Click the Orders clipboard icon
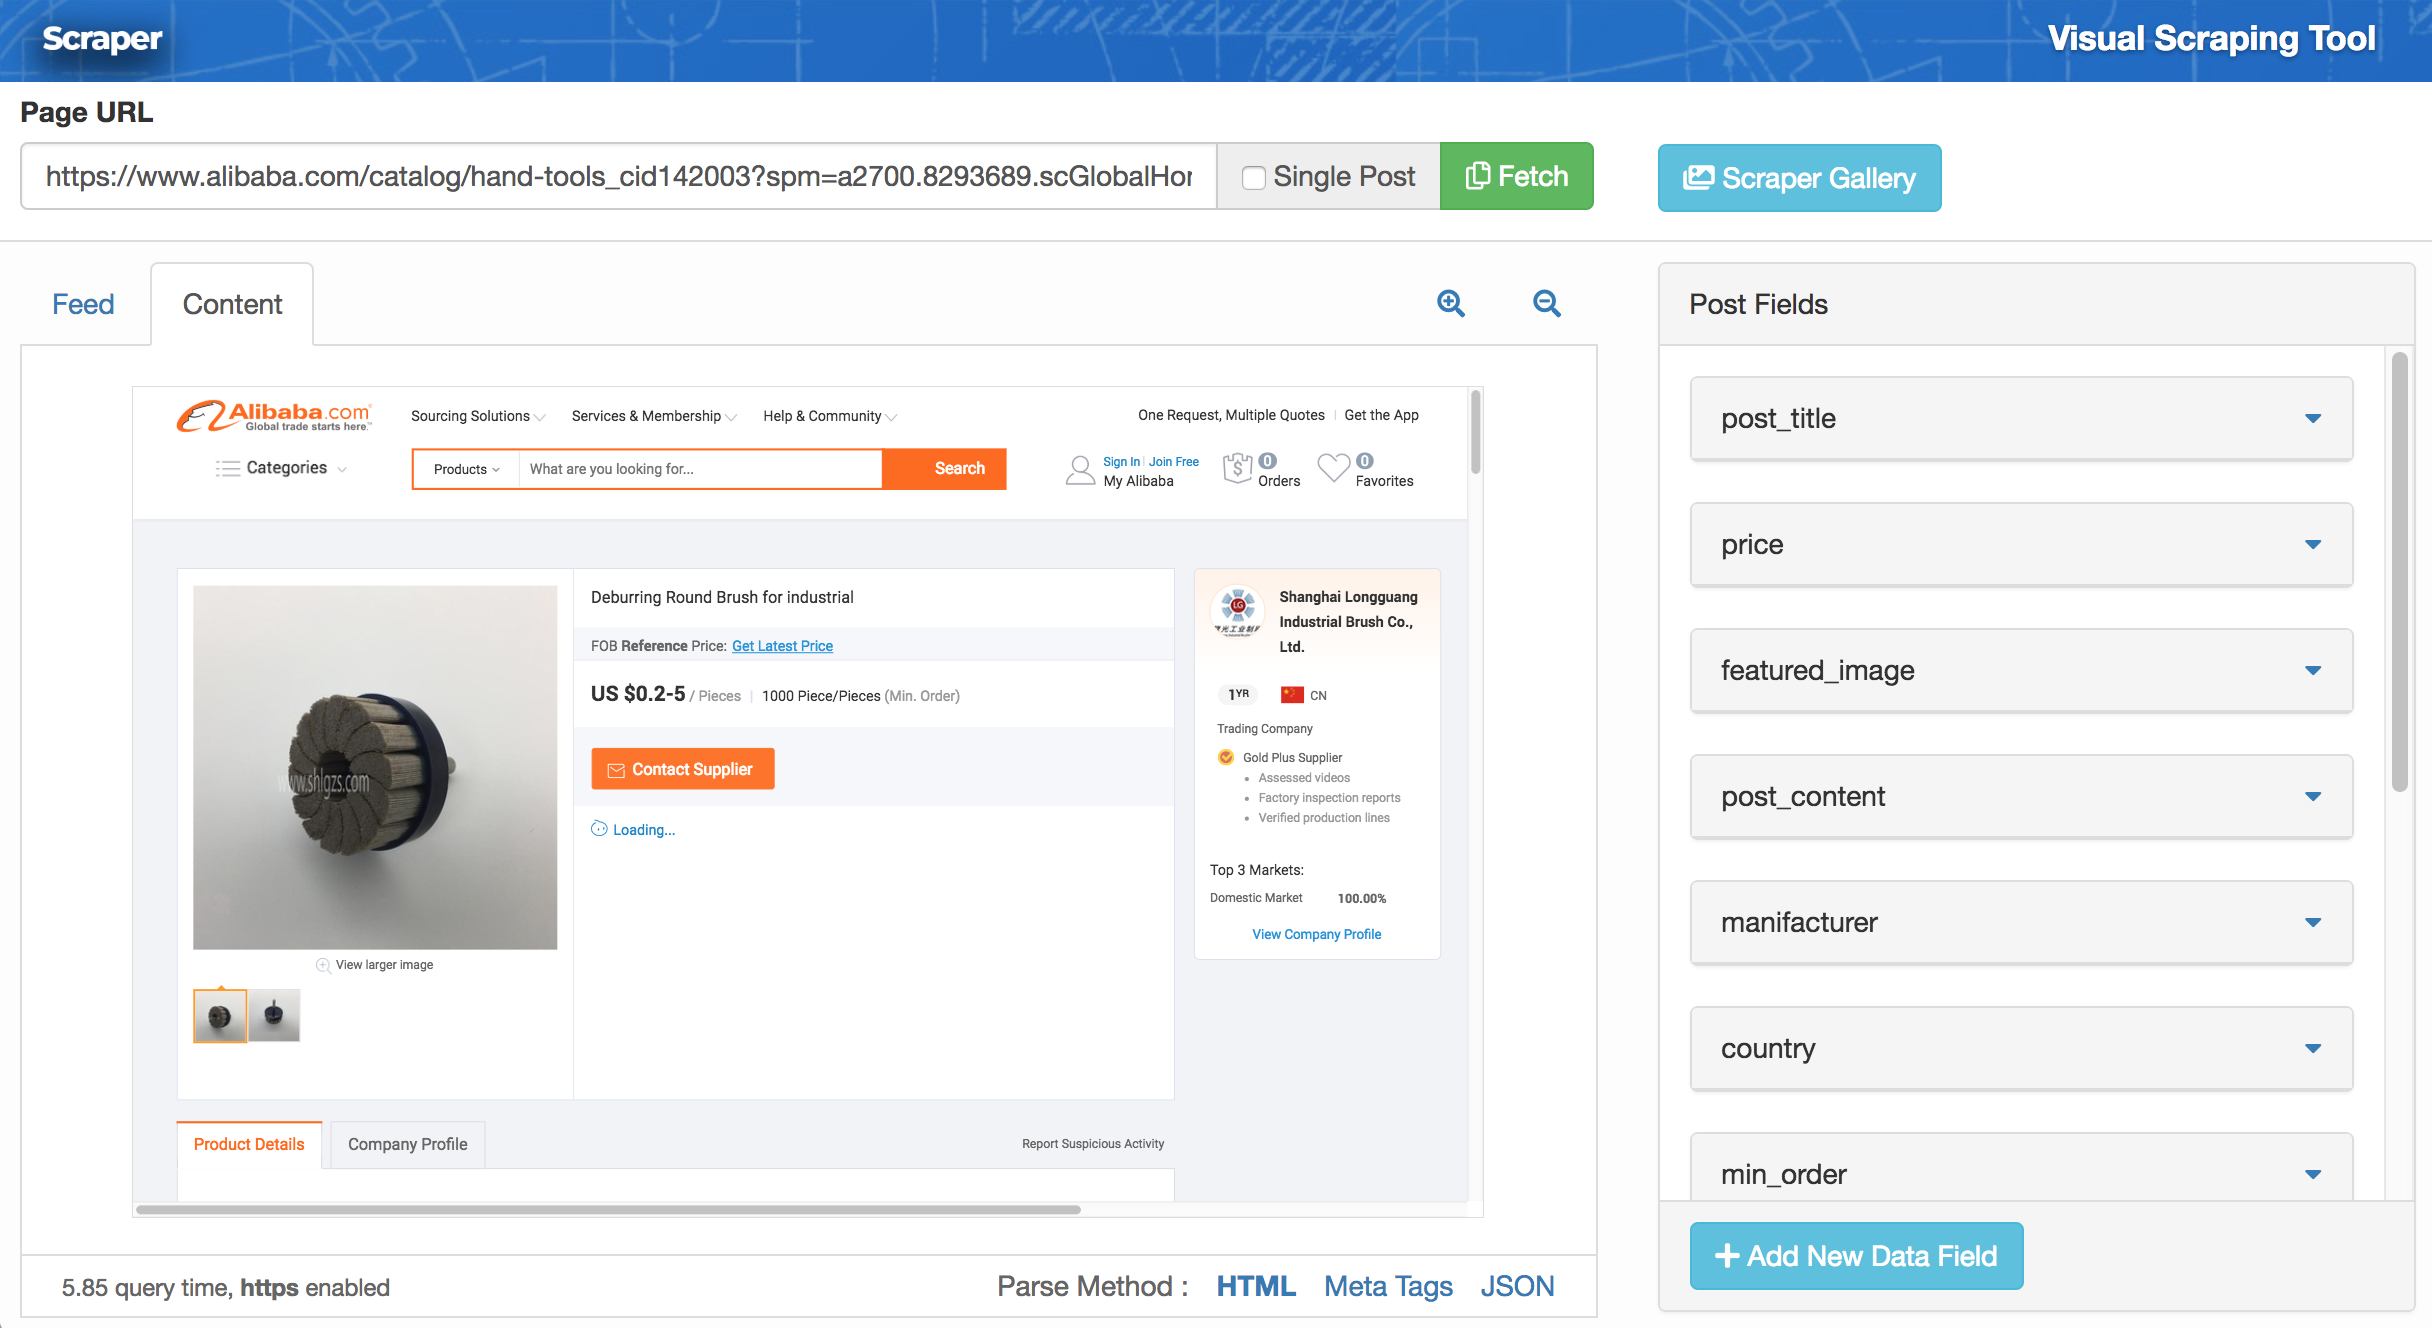The image size is (2432, 1328). [1237, 468]
